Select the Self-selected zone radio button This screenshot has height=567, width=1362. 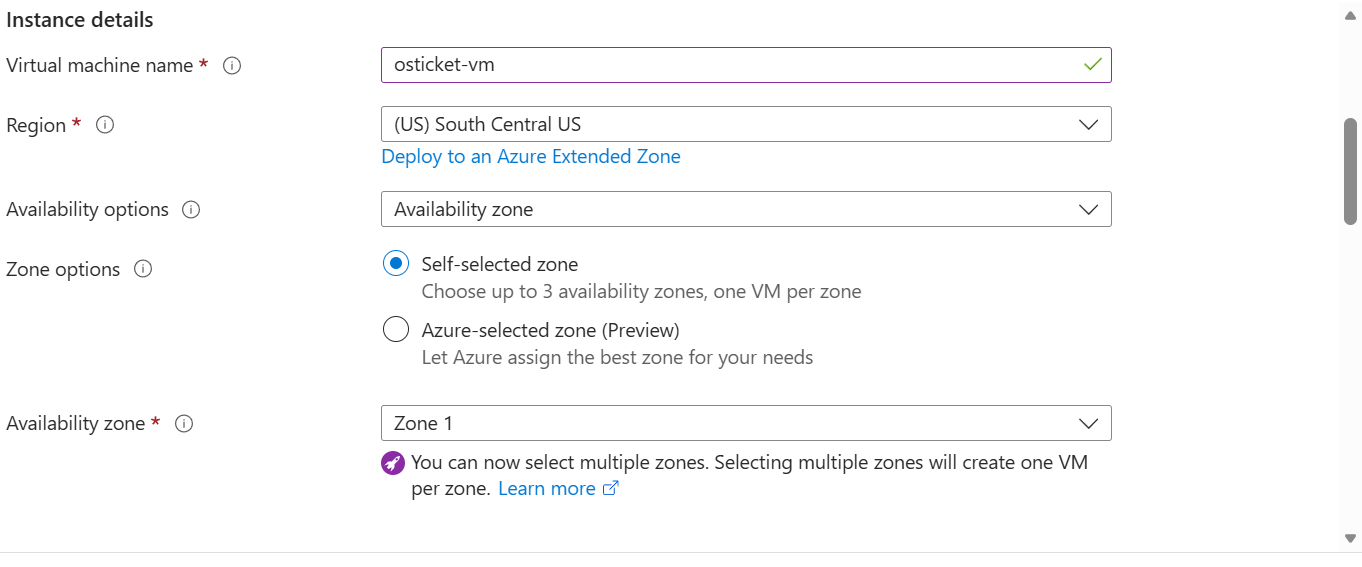396,264
